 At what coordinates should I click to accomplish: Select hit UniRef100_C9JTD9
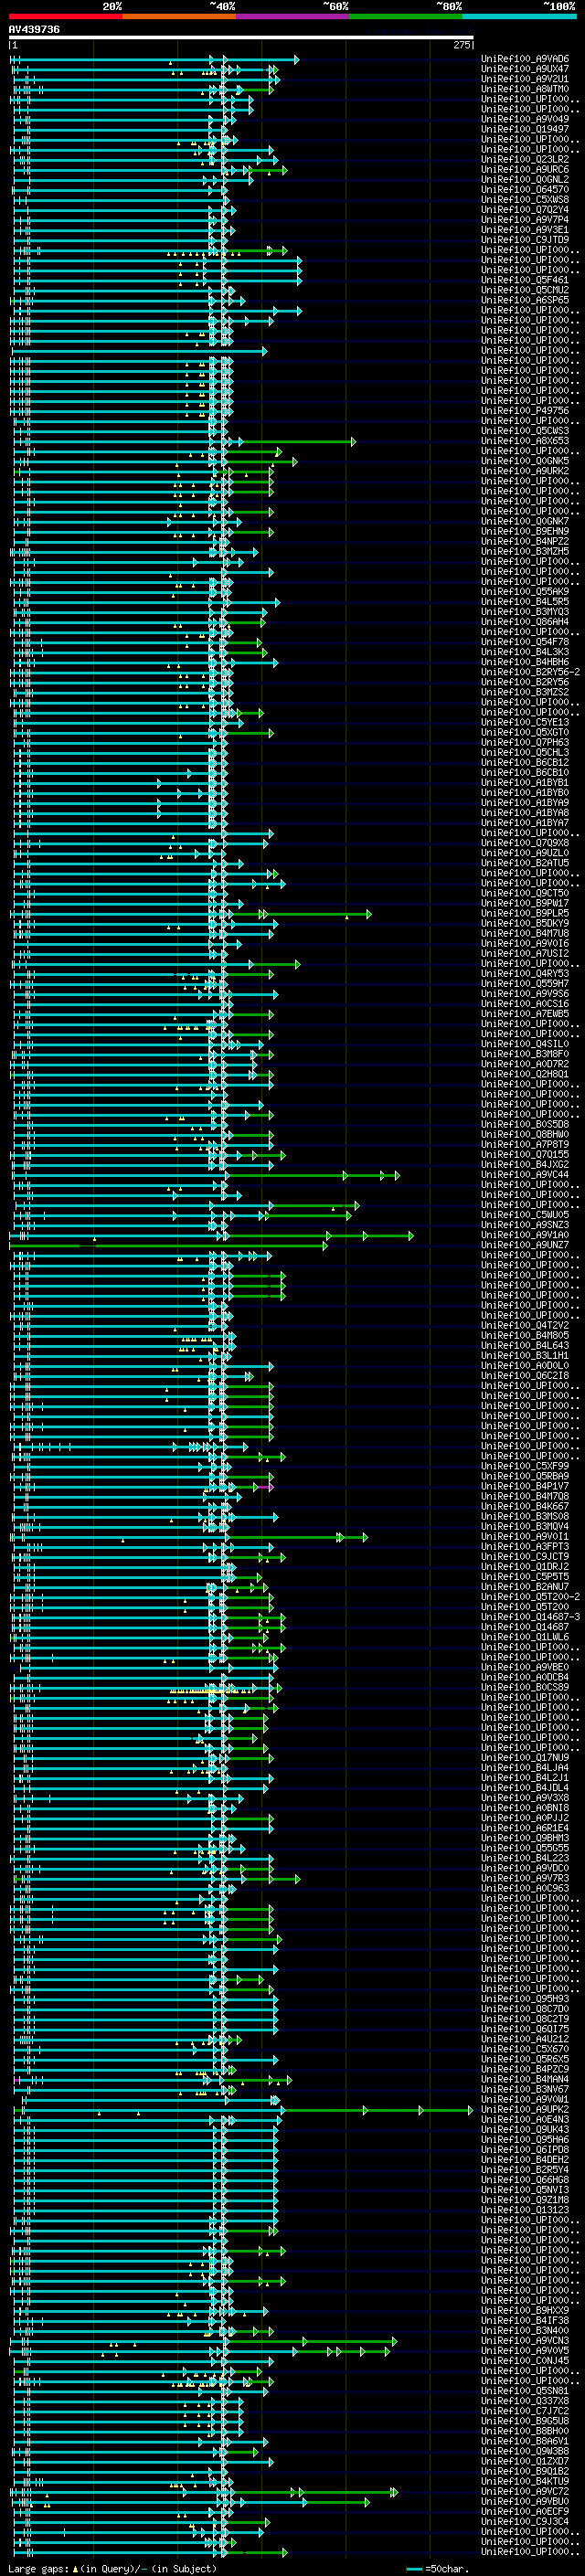(x=525, y=240)
